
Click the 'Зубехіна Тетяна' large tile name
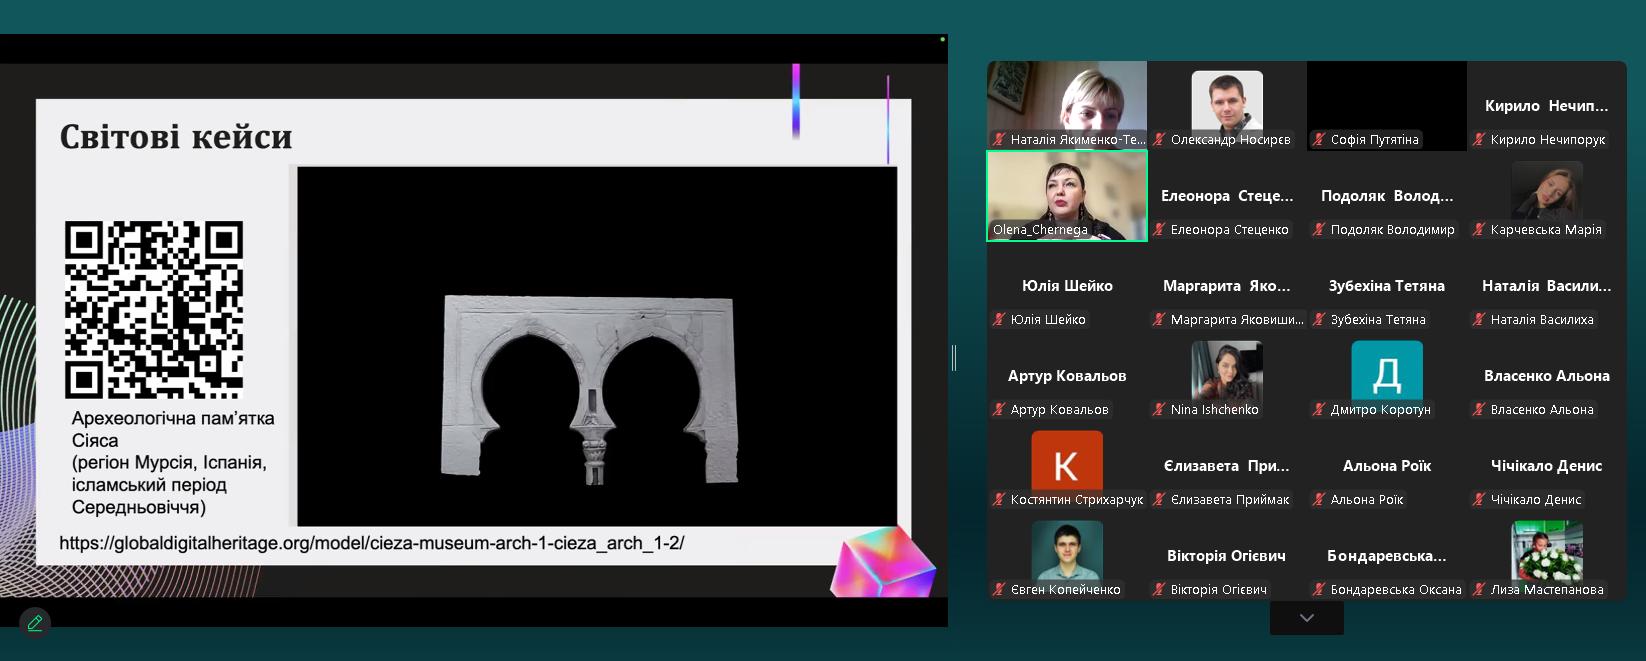tap(1387, 286)
